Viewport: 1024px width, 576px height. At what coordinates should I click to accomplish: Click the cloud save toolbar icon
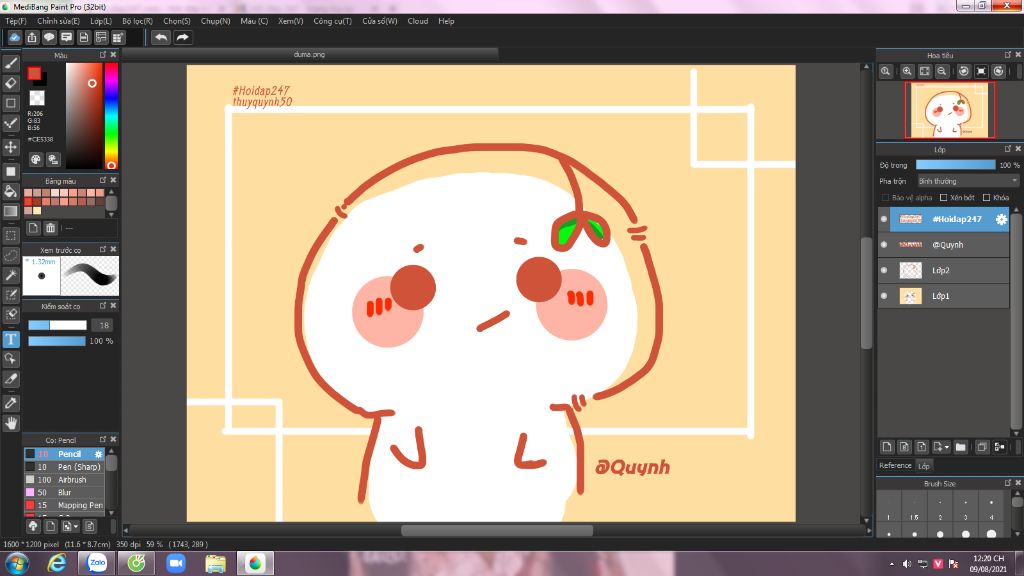click(14, 37)
